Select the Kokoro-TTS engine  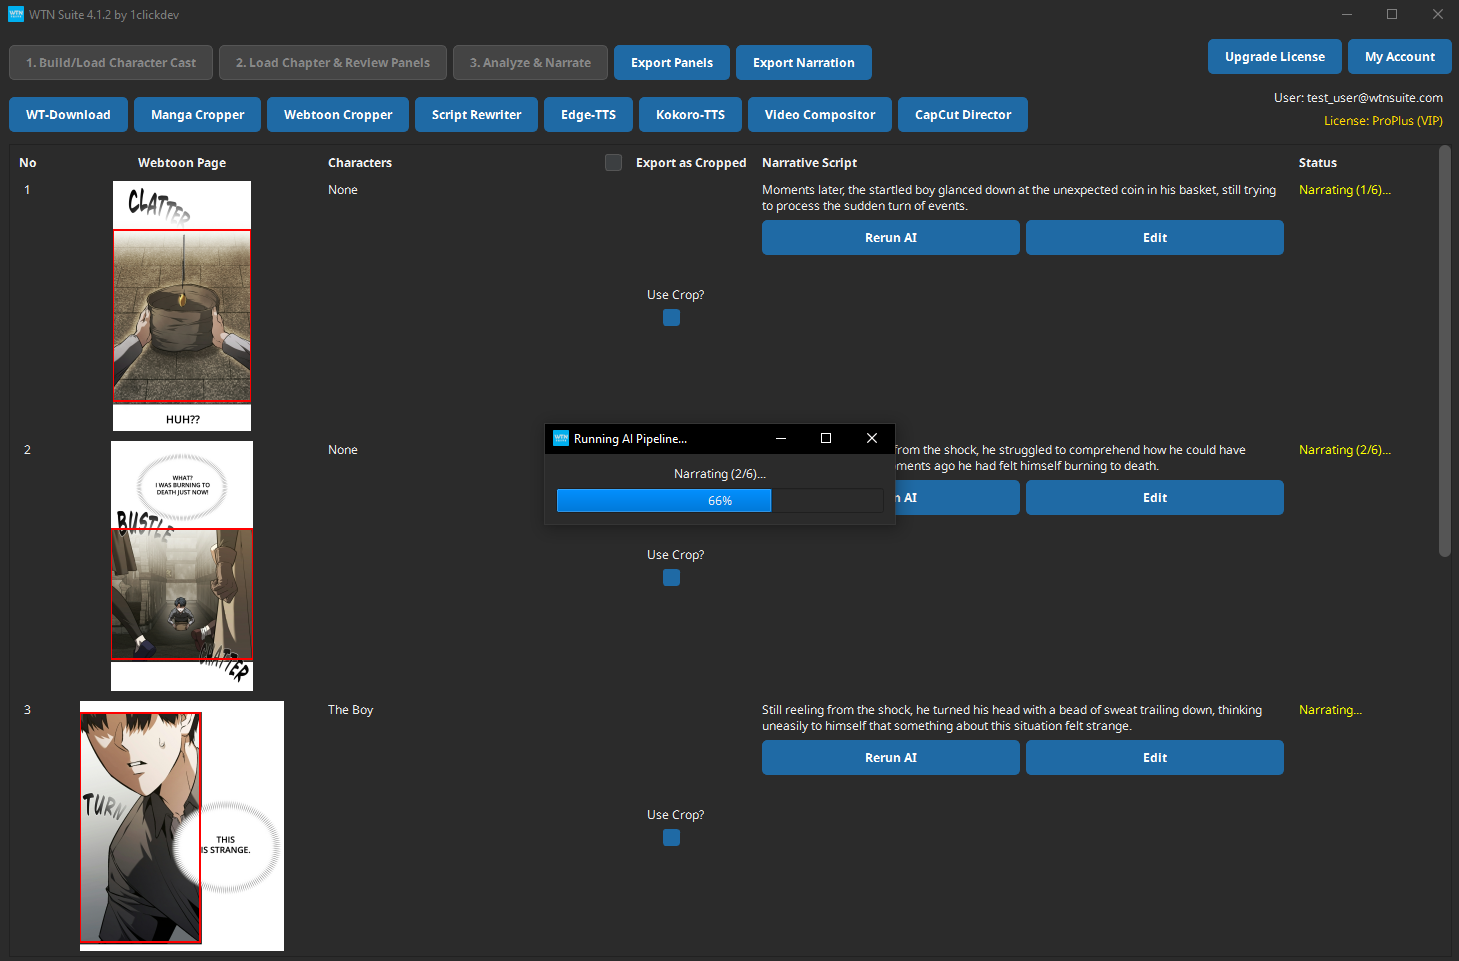pos(690,114)
